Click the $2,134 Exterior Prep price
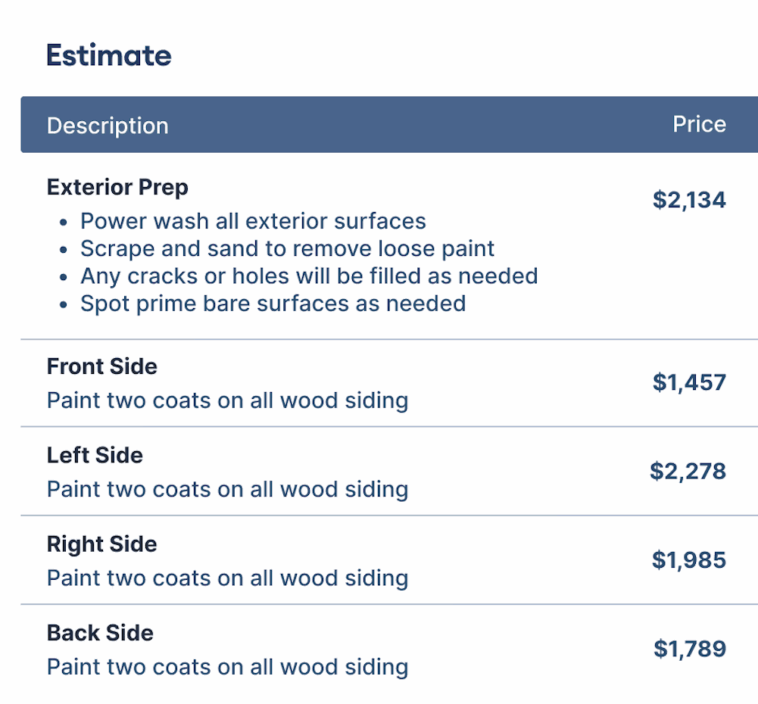Image resolution: width=758 pixels, height=704 pixels. pyautogui.click(x=689, y=200)
